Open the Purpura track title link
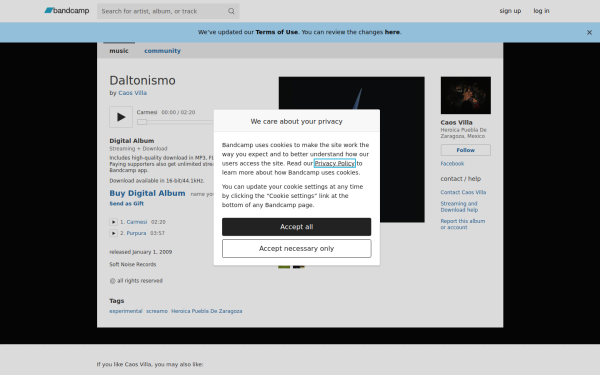The height and width of the screenshot is (375, 600). click(136, 233)
